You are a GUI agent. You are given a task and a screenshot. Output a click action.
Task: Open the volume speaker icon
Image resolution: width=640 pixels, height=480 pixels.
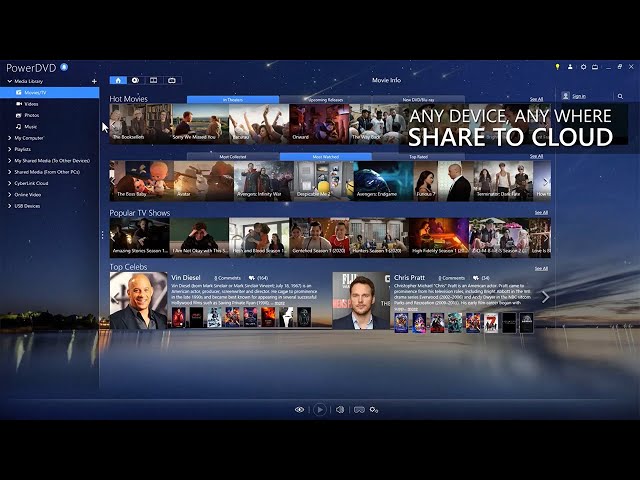[340, 409]
